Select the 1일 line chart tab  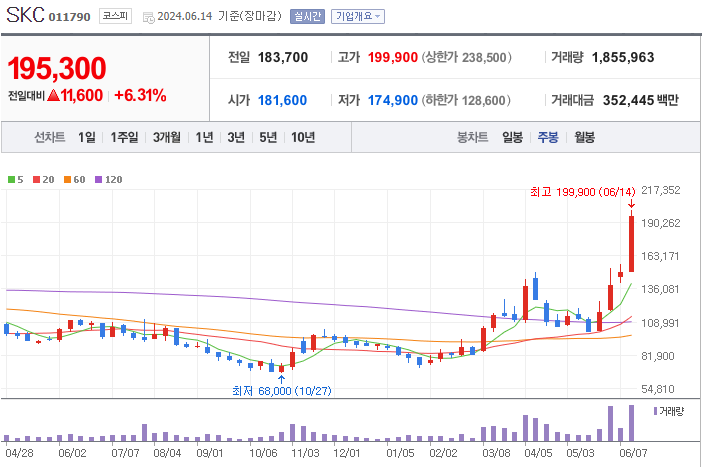[87, 137]
